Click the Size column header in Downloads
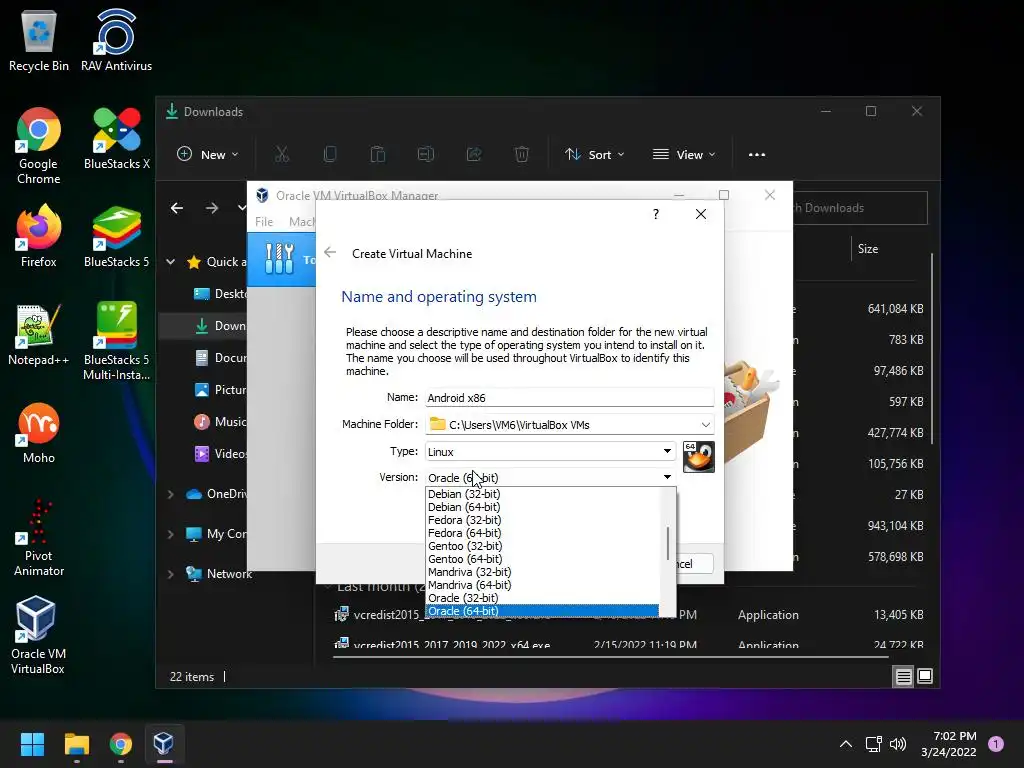The width and height of the screenshot is (1024, 768). (867, 249)
